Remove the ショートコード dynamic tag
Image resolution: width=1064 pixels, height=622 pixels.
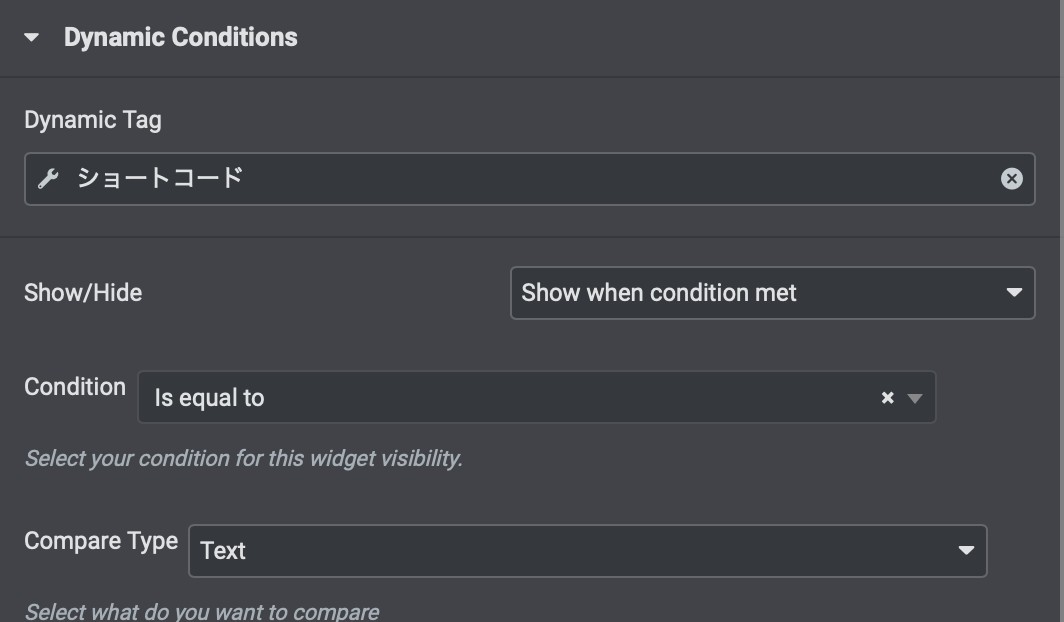(1011, 178)
